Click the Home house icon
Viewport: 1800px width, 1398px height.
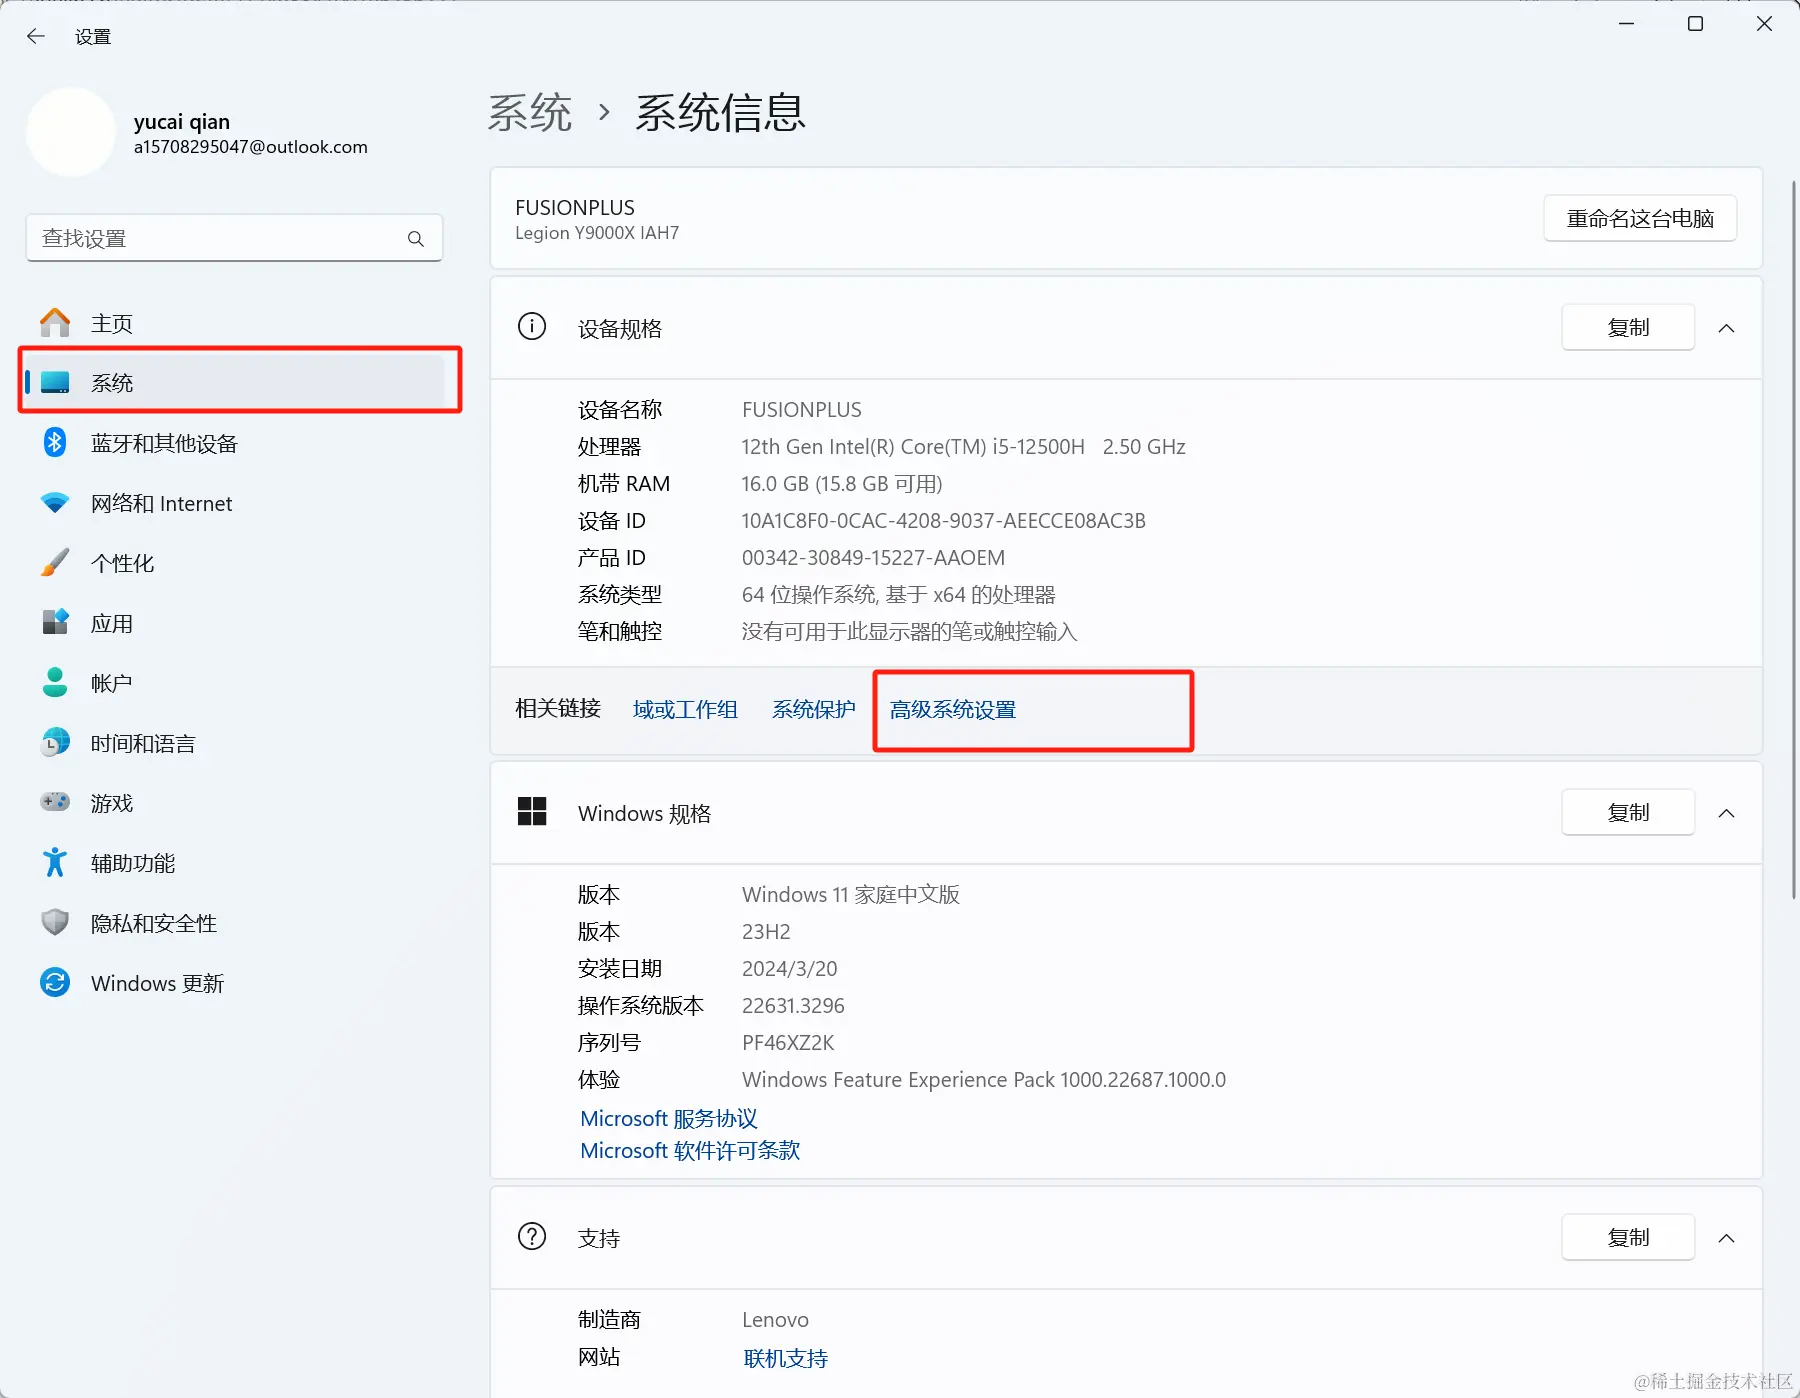point(55,323)
